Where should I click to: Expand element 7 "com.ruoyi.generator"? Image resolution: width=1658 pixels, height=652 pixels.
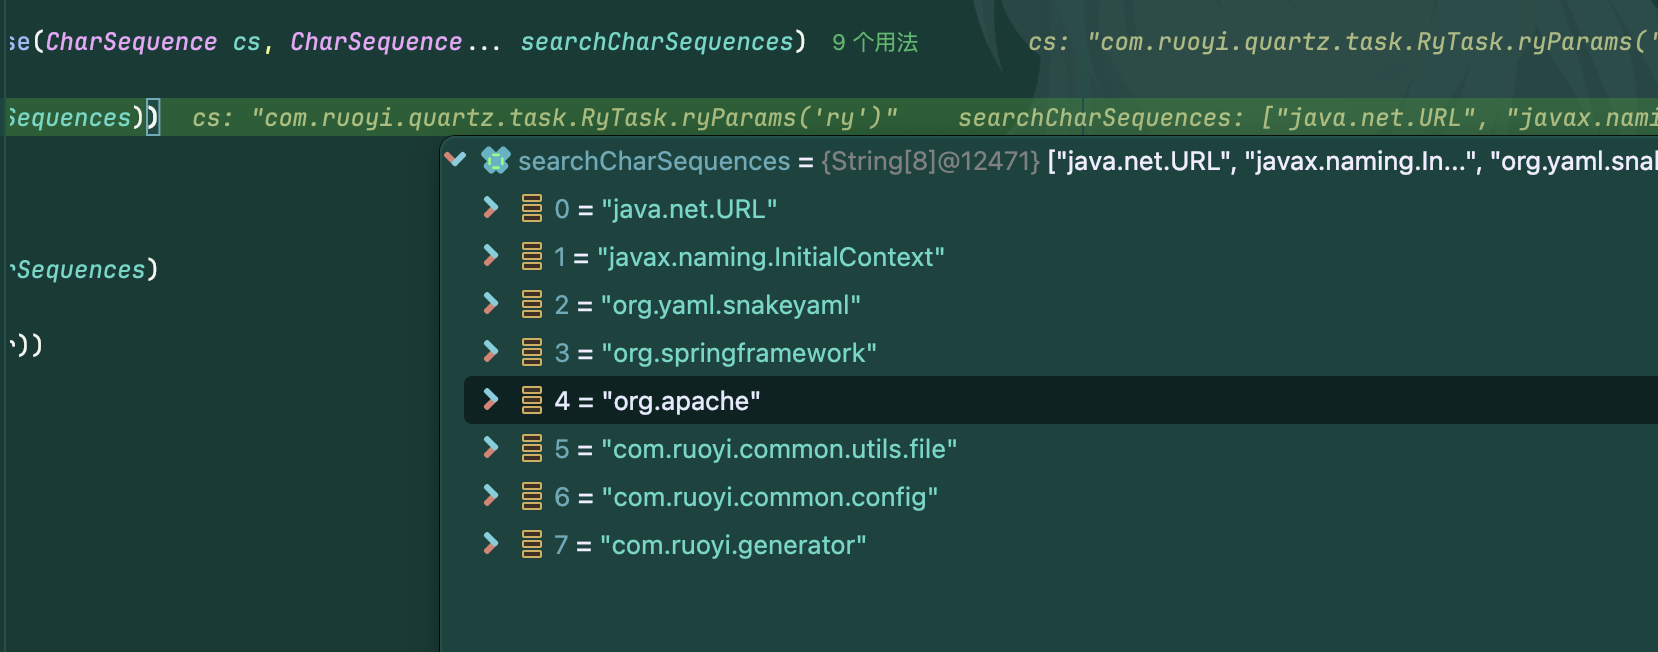[490, 544]
